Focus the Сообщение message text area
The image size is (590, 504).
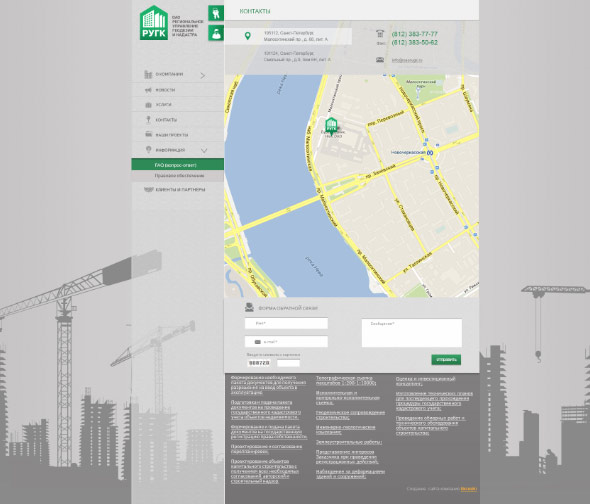tap(412, 333)
